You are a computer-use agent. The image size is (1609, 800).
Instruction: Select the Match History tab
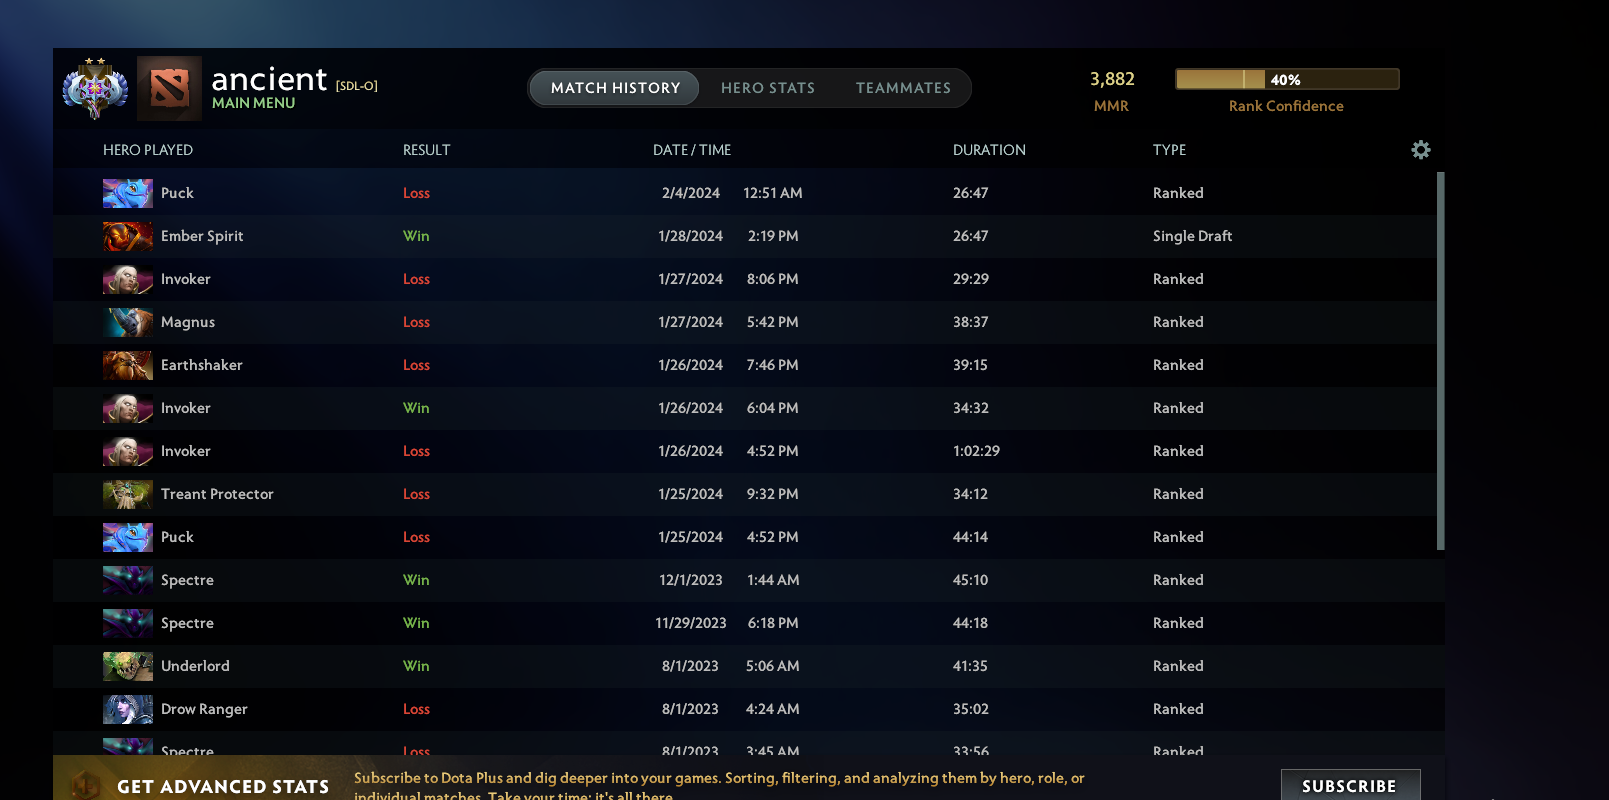click(615, 88)
